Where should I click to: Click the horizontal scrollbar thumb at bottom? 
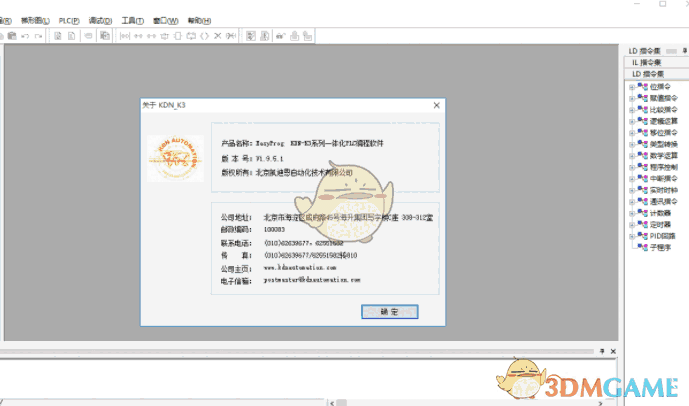[x=342, y=402]
